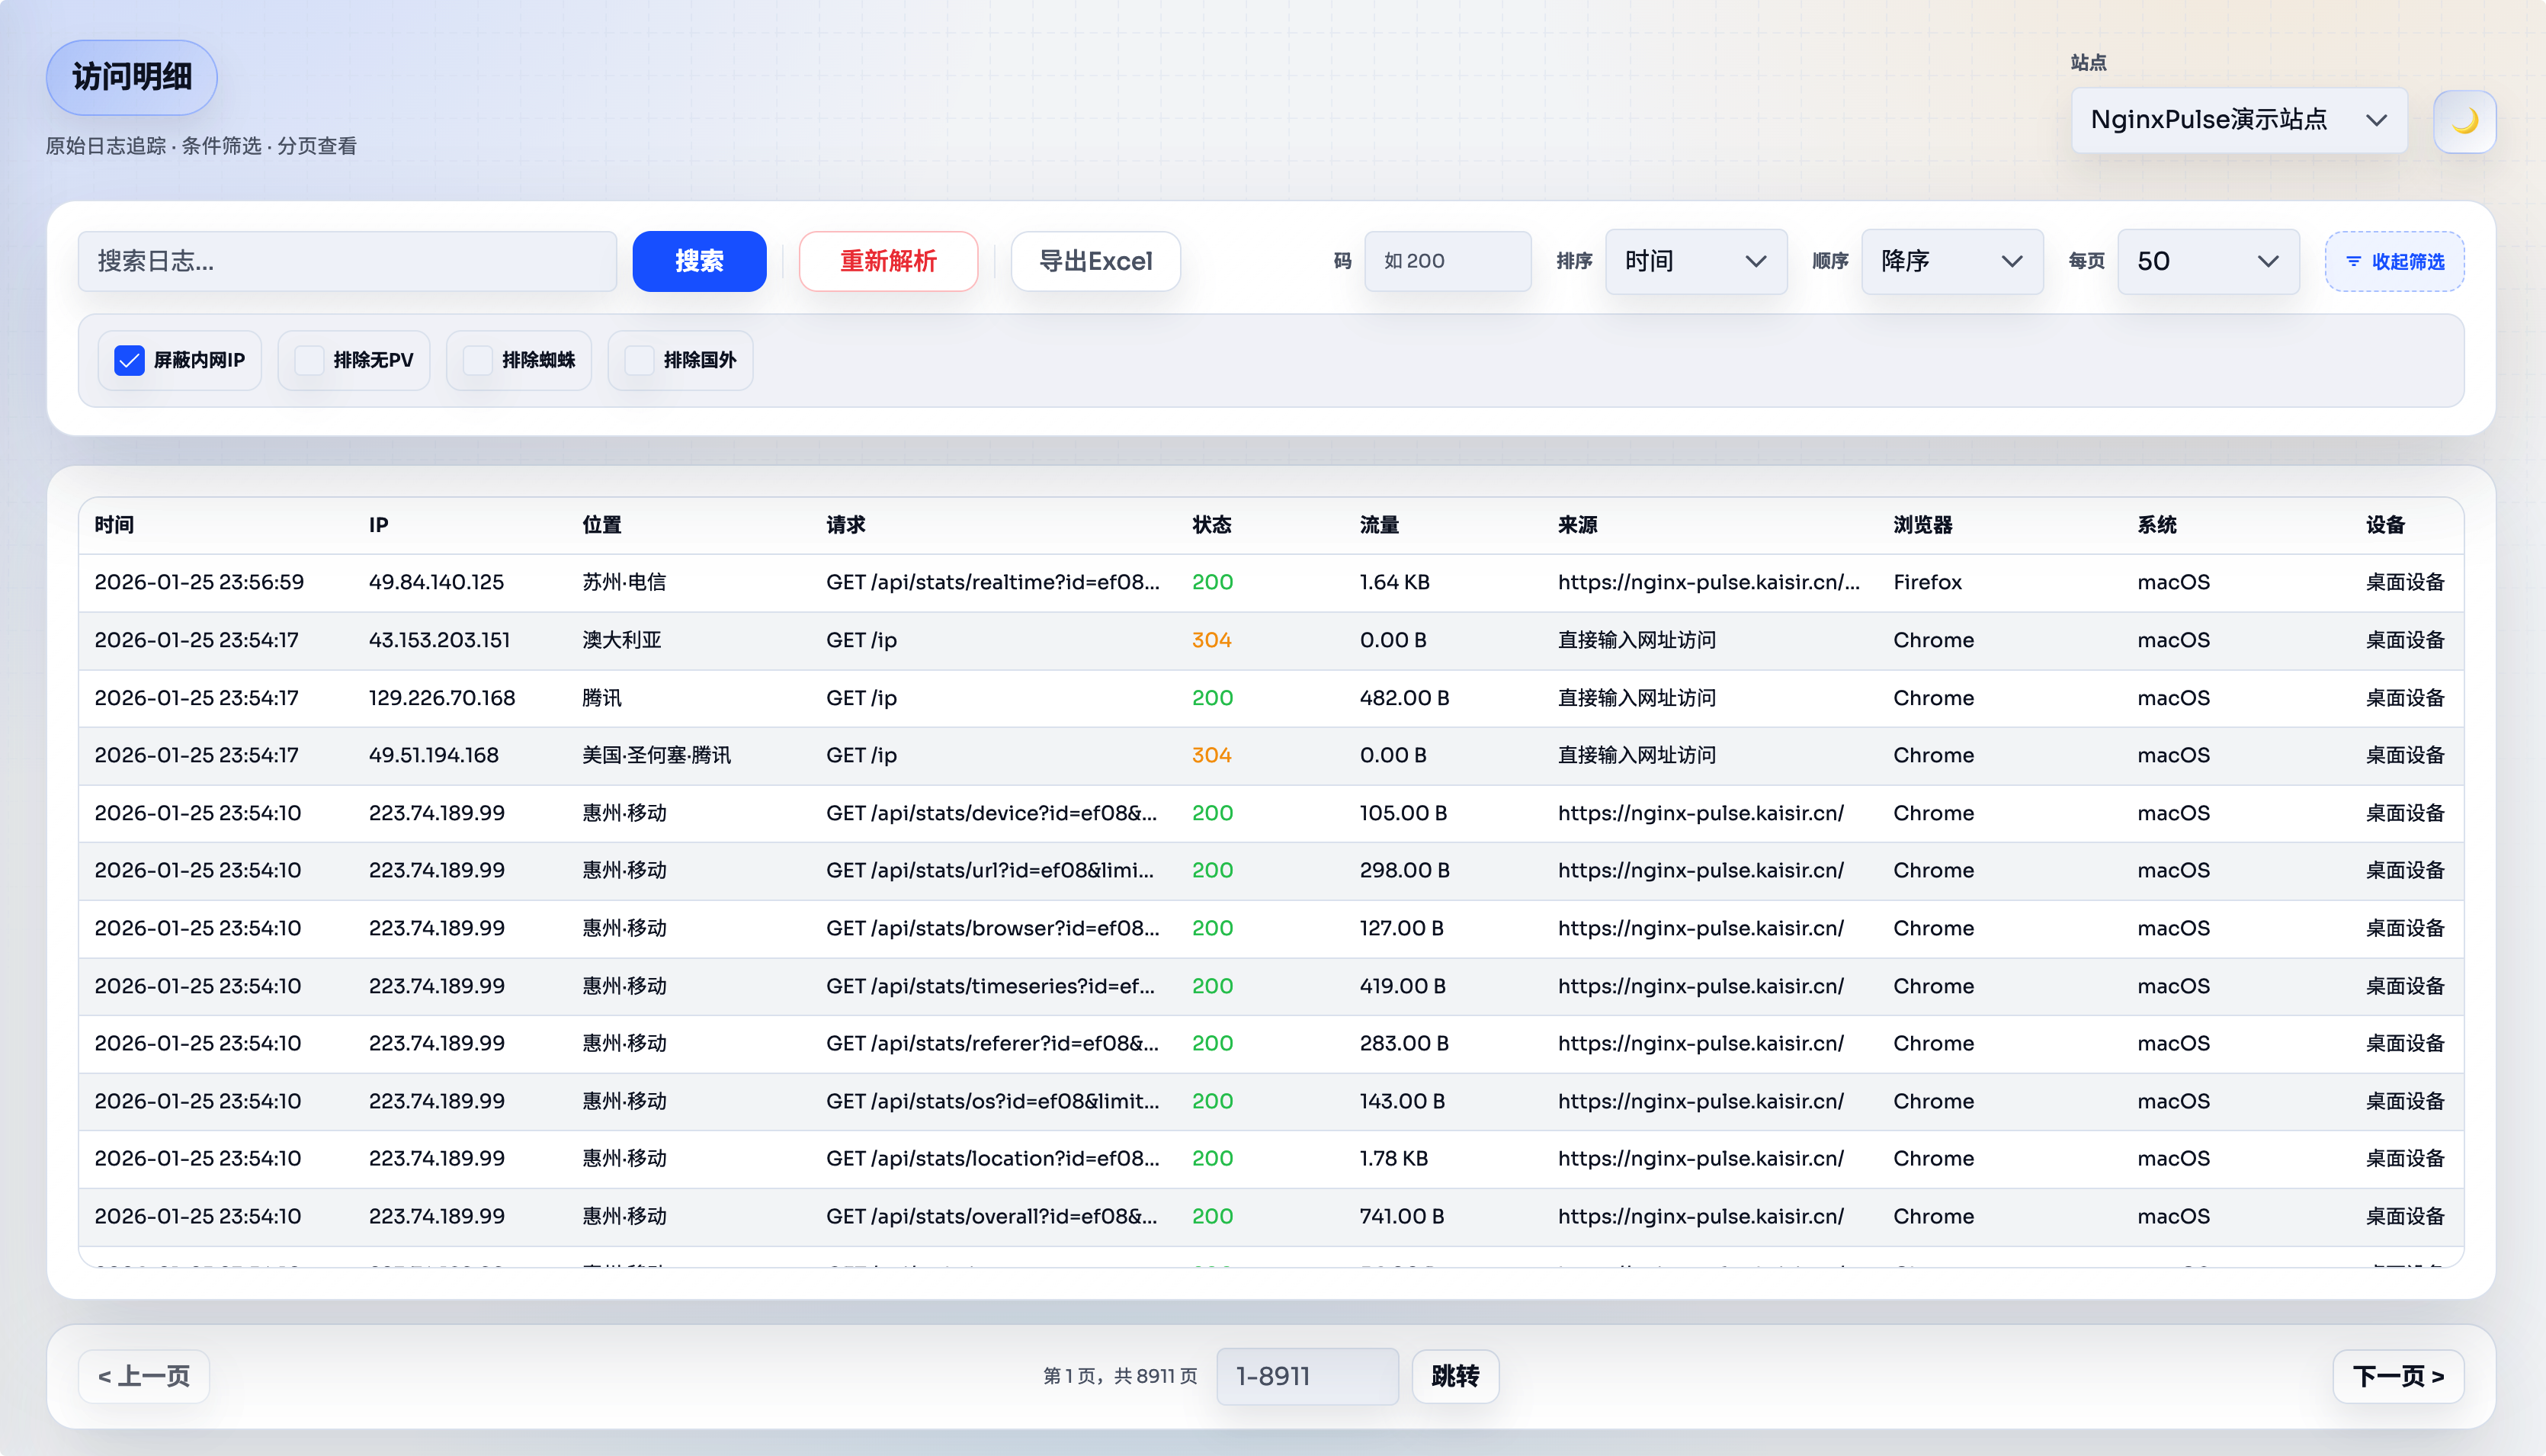Uncheck the 屏蔽内网IP checkbox
The width and height of the screenshot is (2546, 1456).
[x=129, y=360]
